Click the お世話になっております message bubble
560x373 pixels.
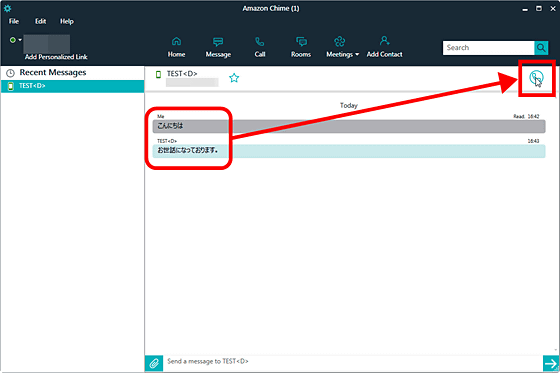[349, 151]
